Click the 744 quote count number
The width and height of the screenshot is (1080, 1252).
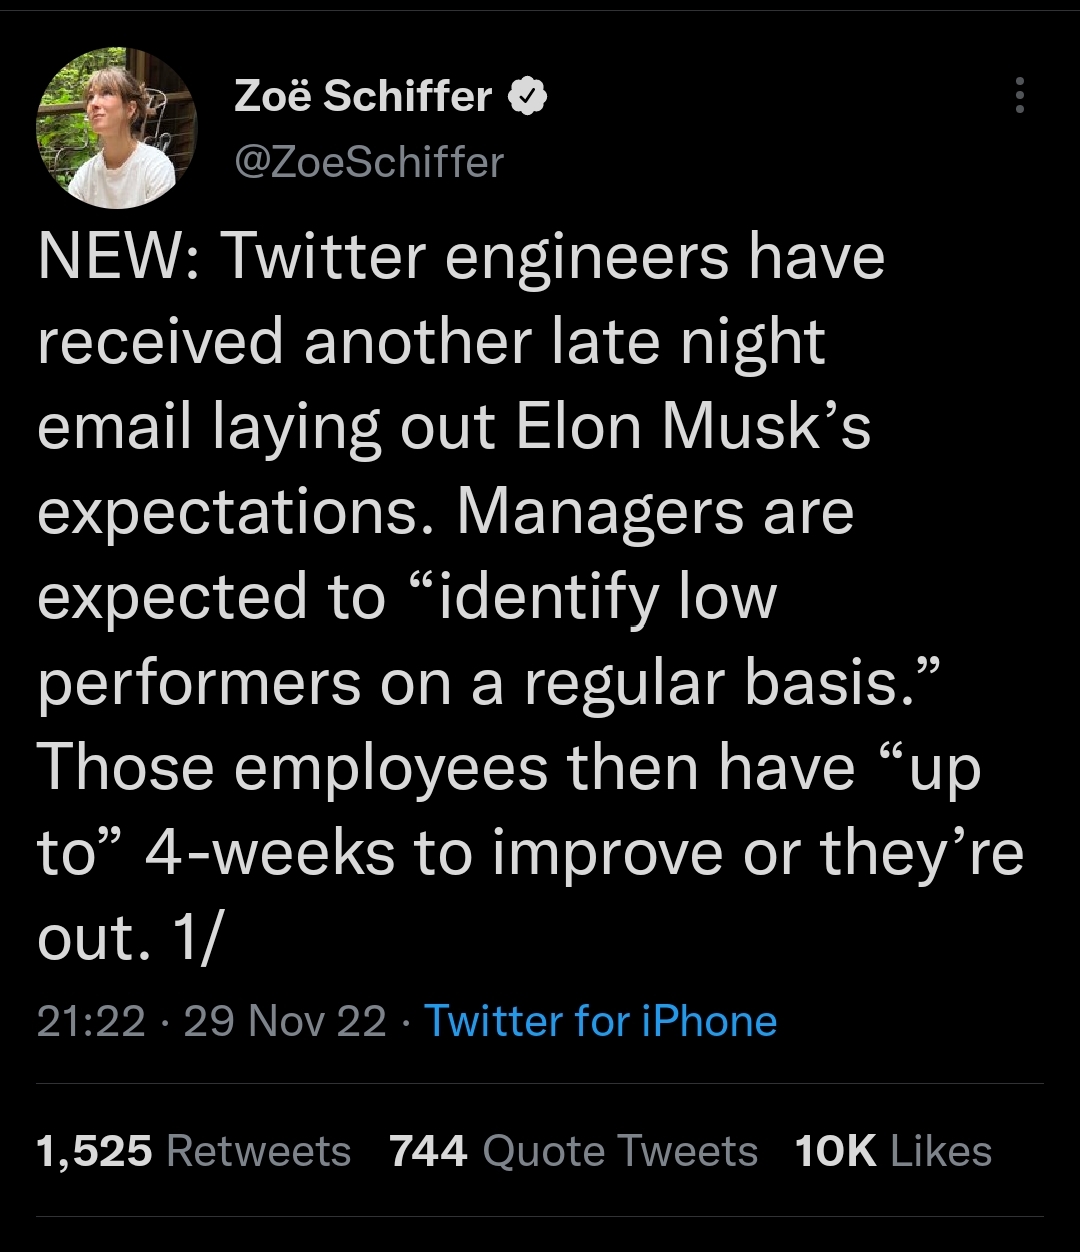(x=428, y=1151)
